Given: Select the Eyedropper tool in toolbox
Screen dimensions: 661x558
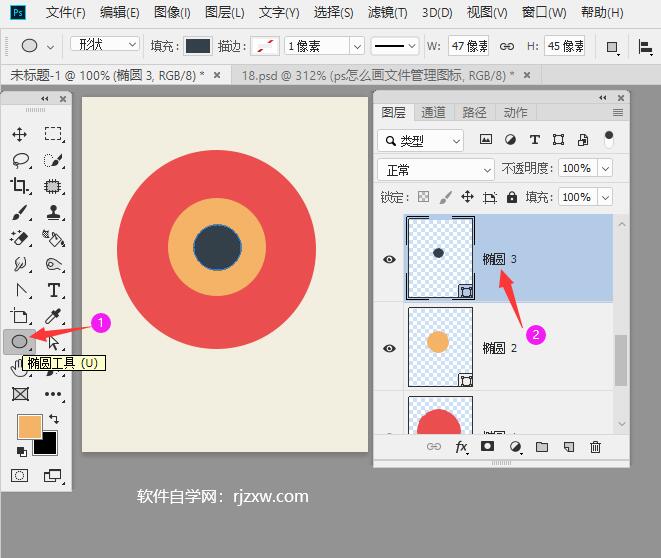Looking at the screenshot, I should 54,316.
